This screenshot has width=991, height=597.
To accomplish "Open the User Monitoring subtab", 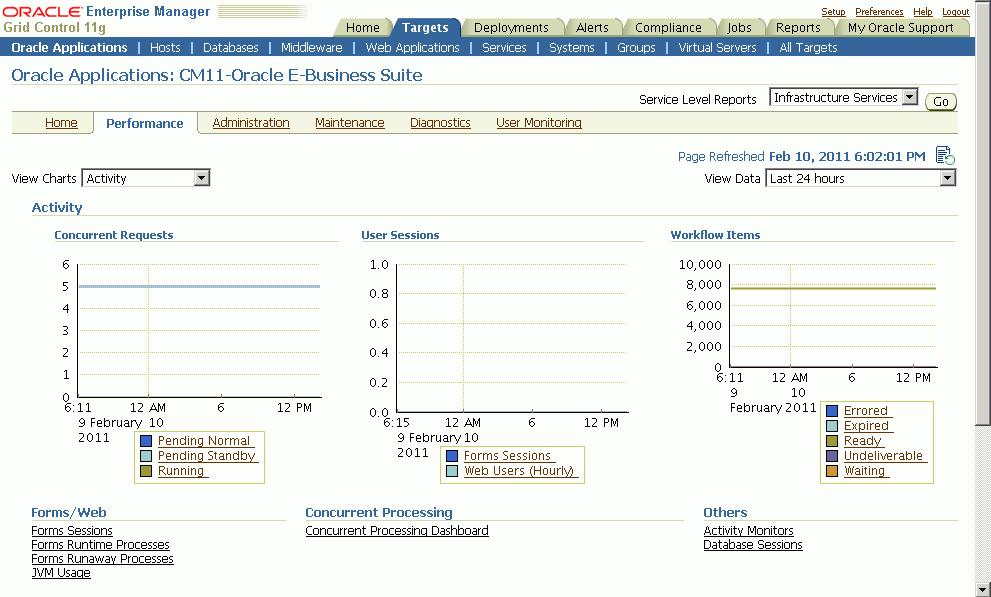I will (538, 123).
